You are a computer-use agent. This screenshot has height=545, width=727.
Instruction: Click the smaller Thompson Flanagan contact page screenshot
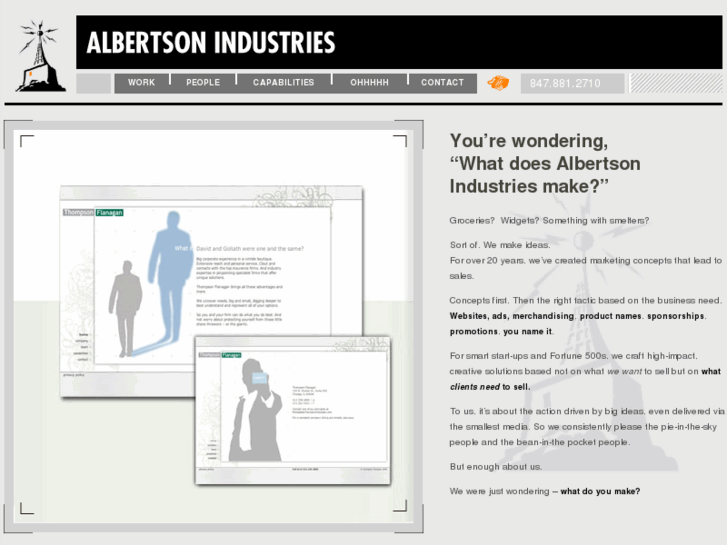[293, 410]
